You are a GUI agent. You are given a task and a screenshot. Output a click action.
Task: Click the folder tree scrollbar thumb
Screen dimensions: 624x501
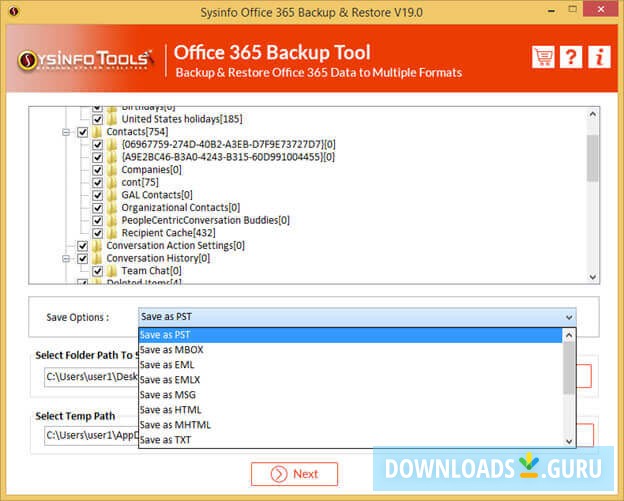click(x=593, y=158)
